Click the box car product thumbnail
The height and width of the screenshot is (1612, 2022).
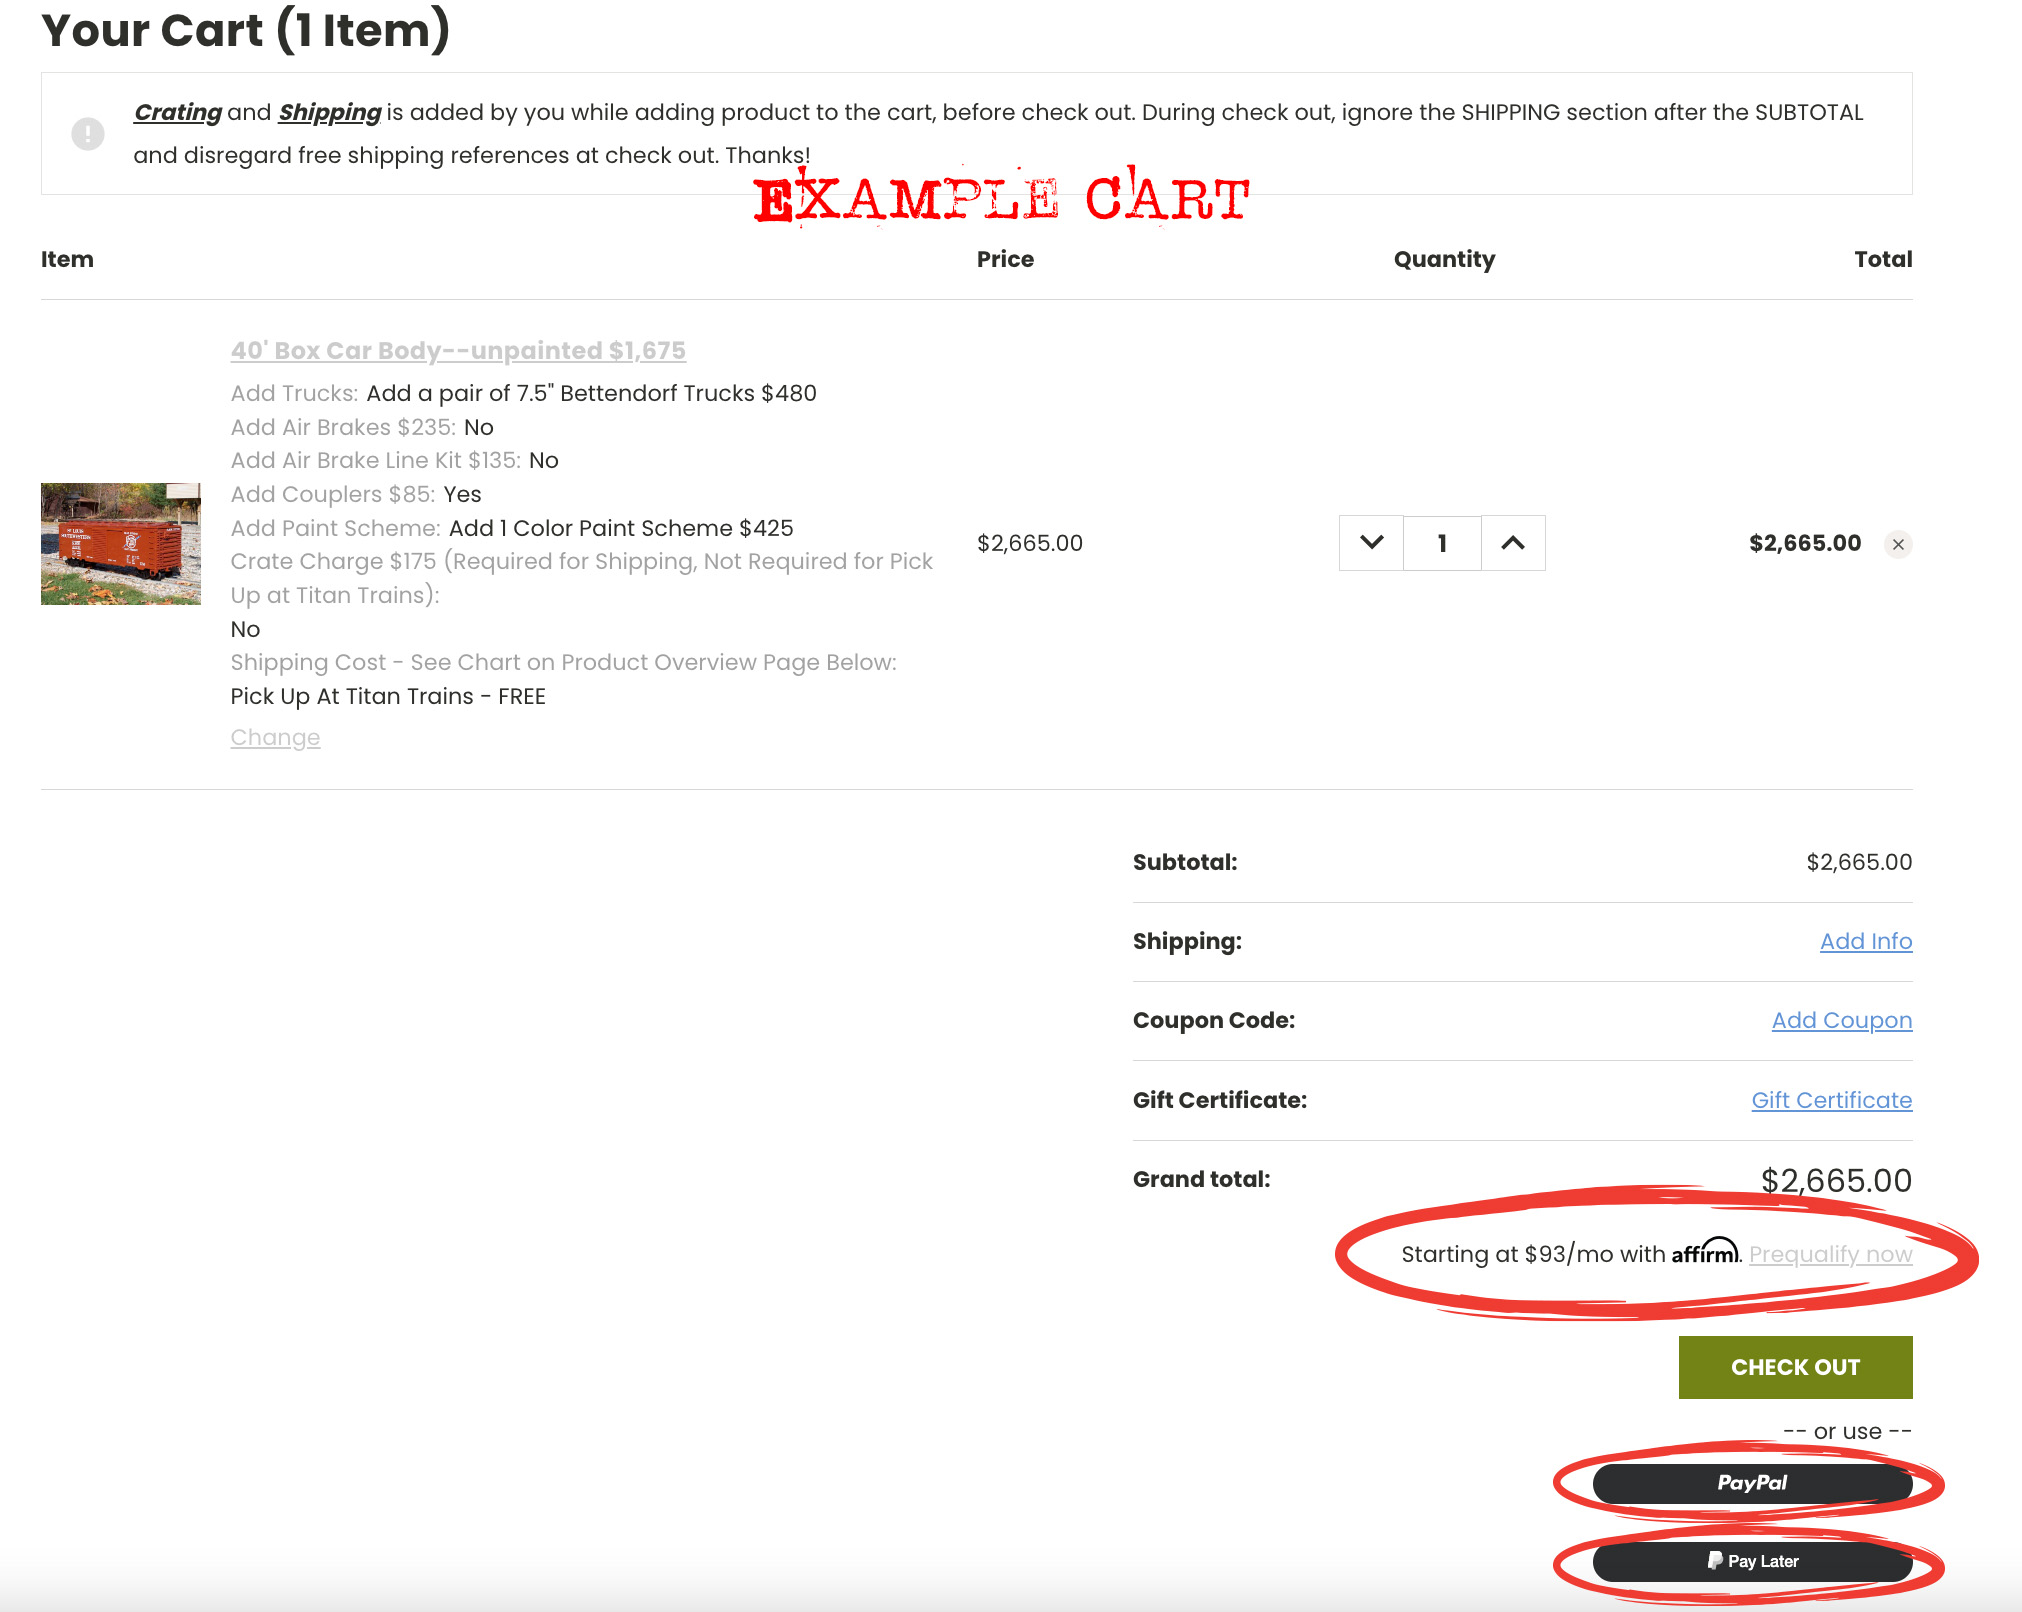(120, 543)
